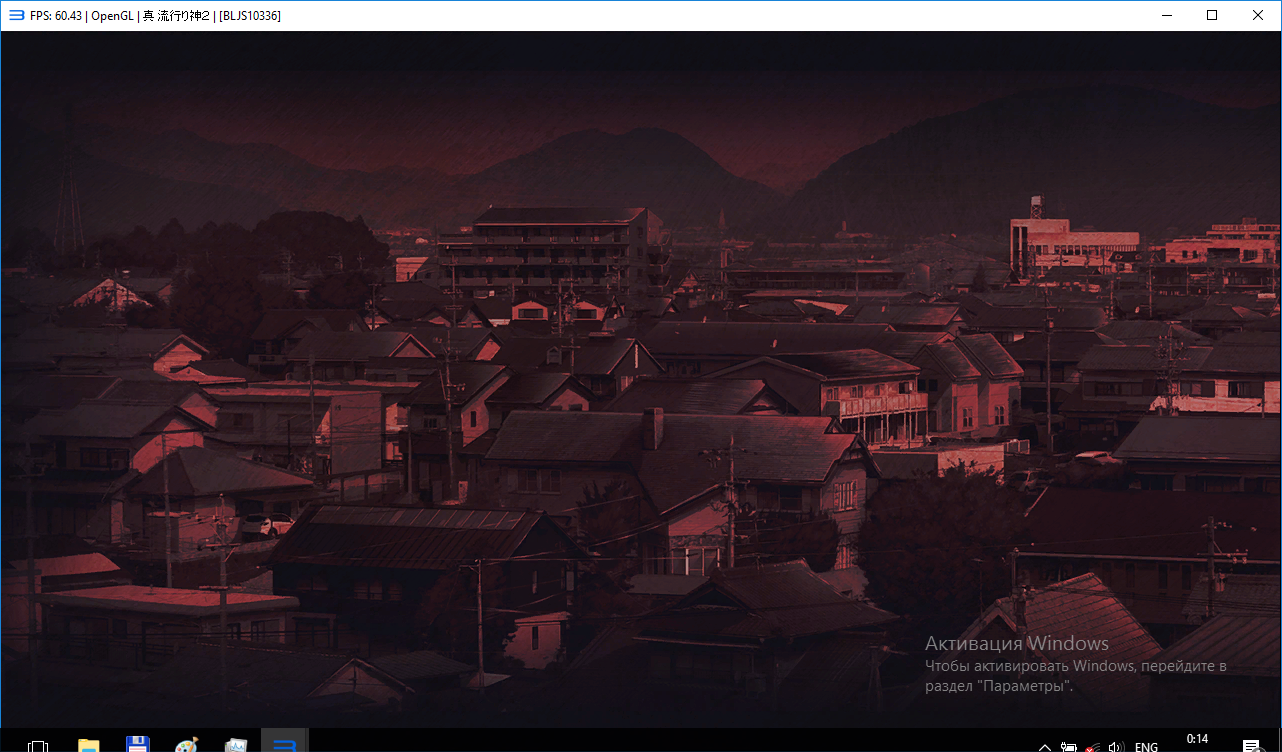Click the RPCS3 logo in the title bar
Screen dimensions: 1282x752
[16, 15]
